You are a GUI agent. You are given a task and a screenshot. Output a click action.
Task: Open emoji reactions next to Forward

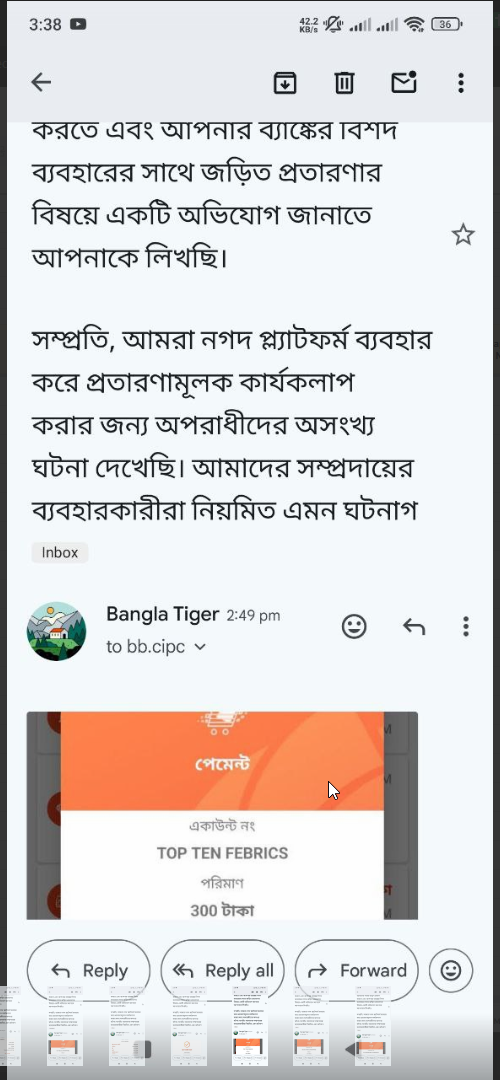(451, 970)
